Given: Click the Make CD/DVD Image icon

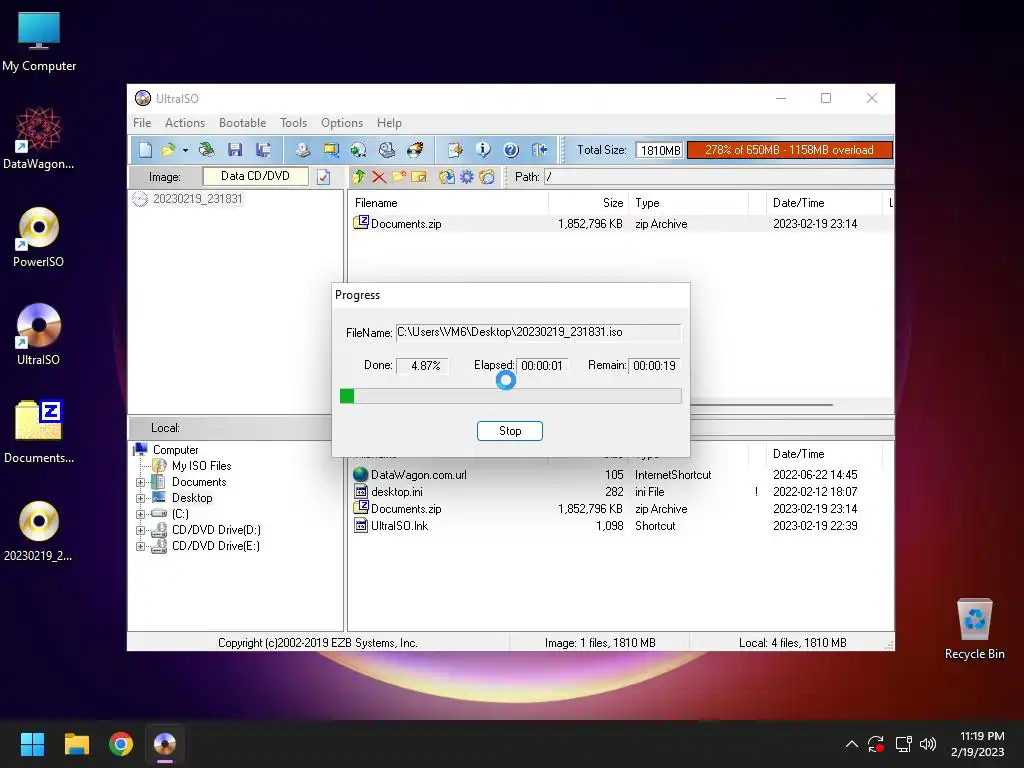Looking at the screenshot, I should [x=302, y=150].
